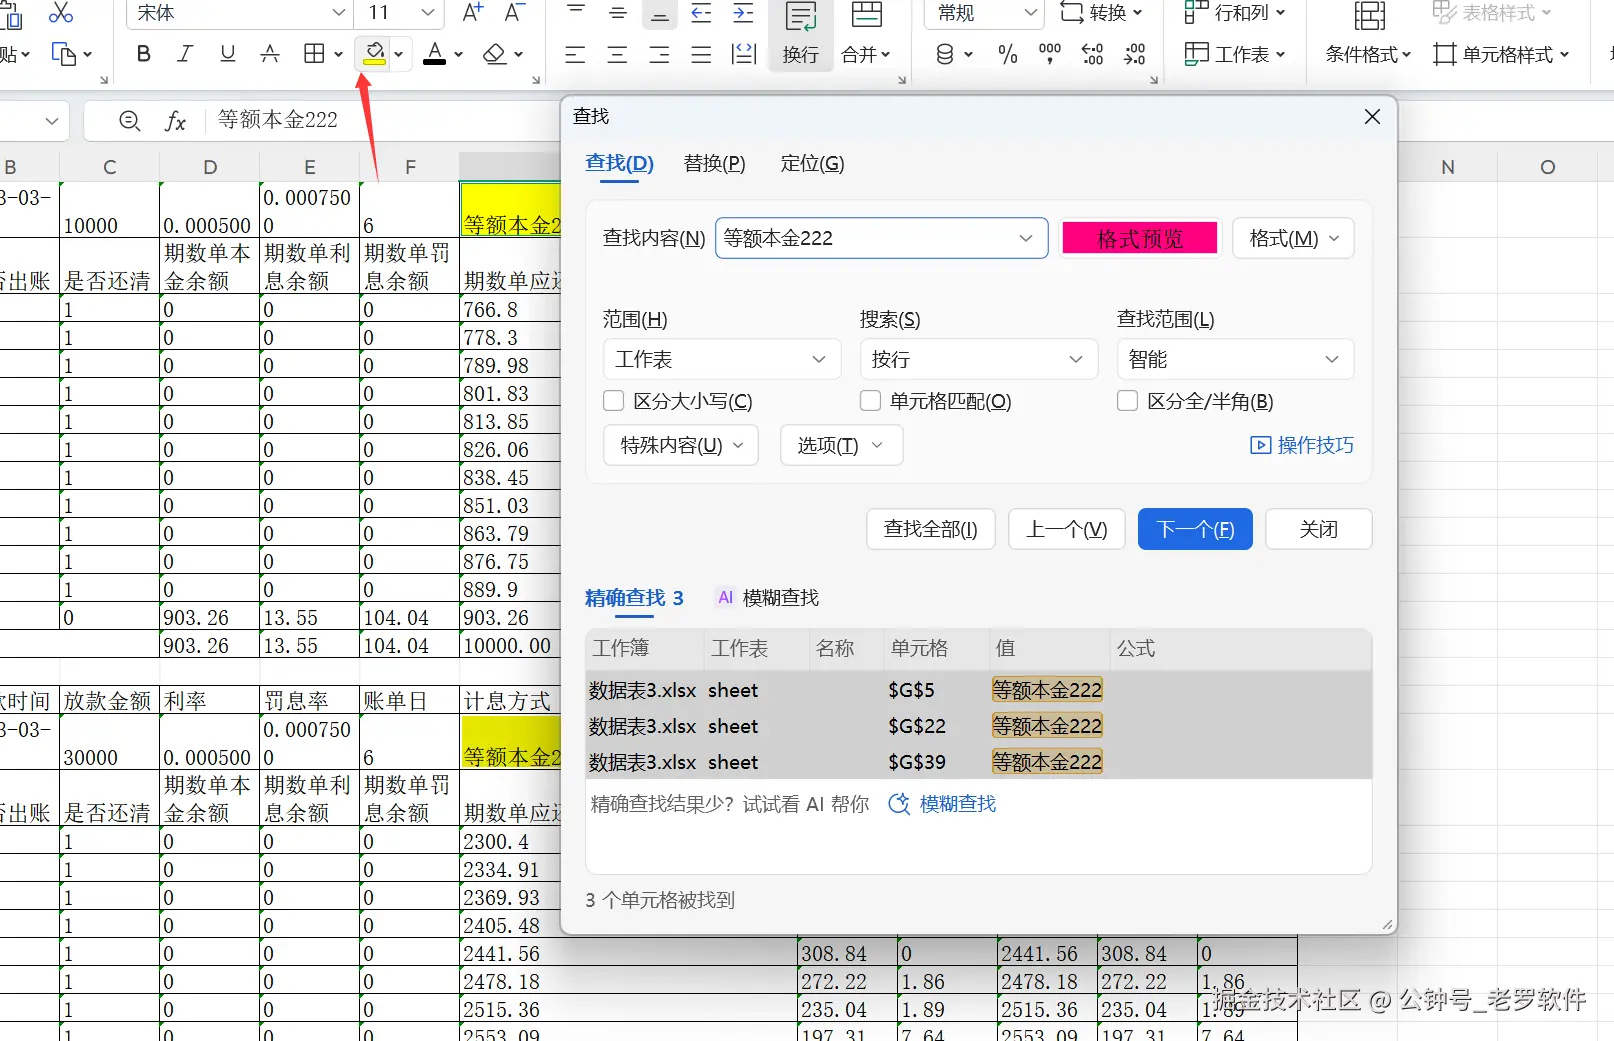Toggle bold formatting

tap(144, 54)
